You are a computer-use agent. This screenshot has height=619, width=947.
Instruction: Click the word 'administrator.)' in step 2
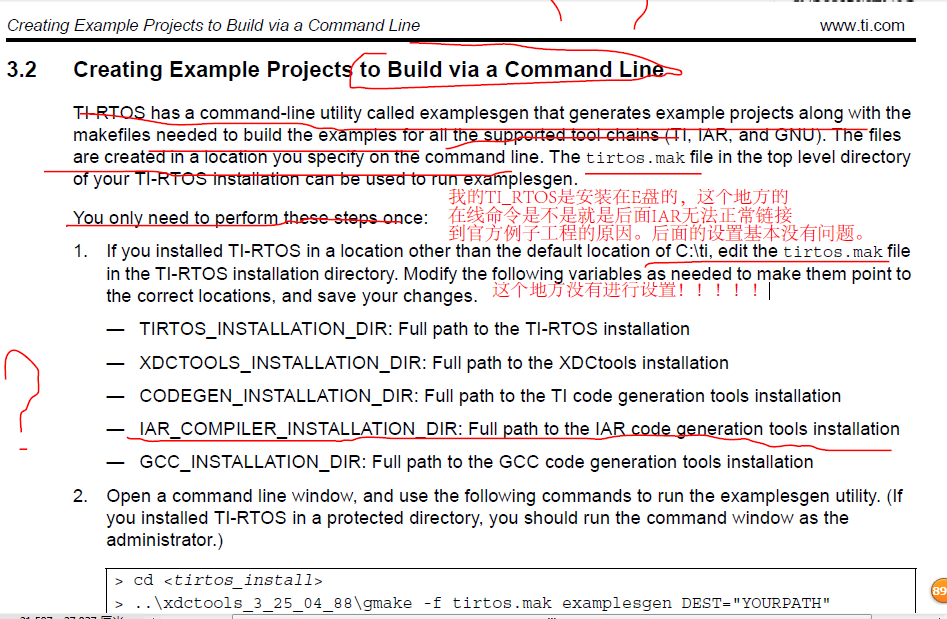coord(164,540)
